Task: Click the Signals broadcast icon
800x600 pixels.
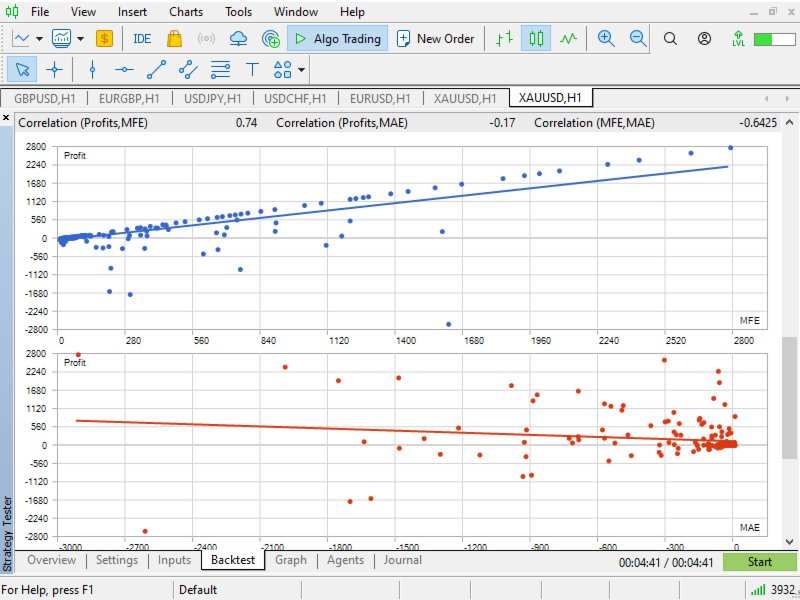Action: [x=206, y=39]
